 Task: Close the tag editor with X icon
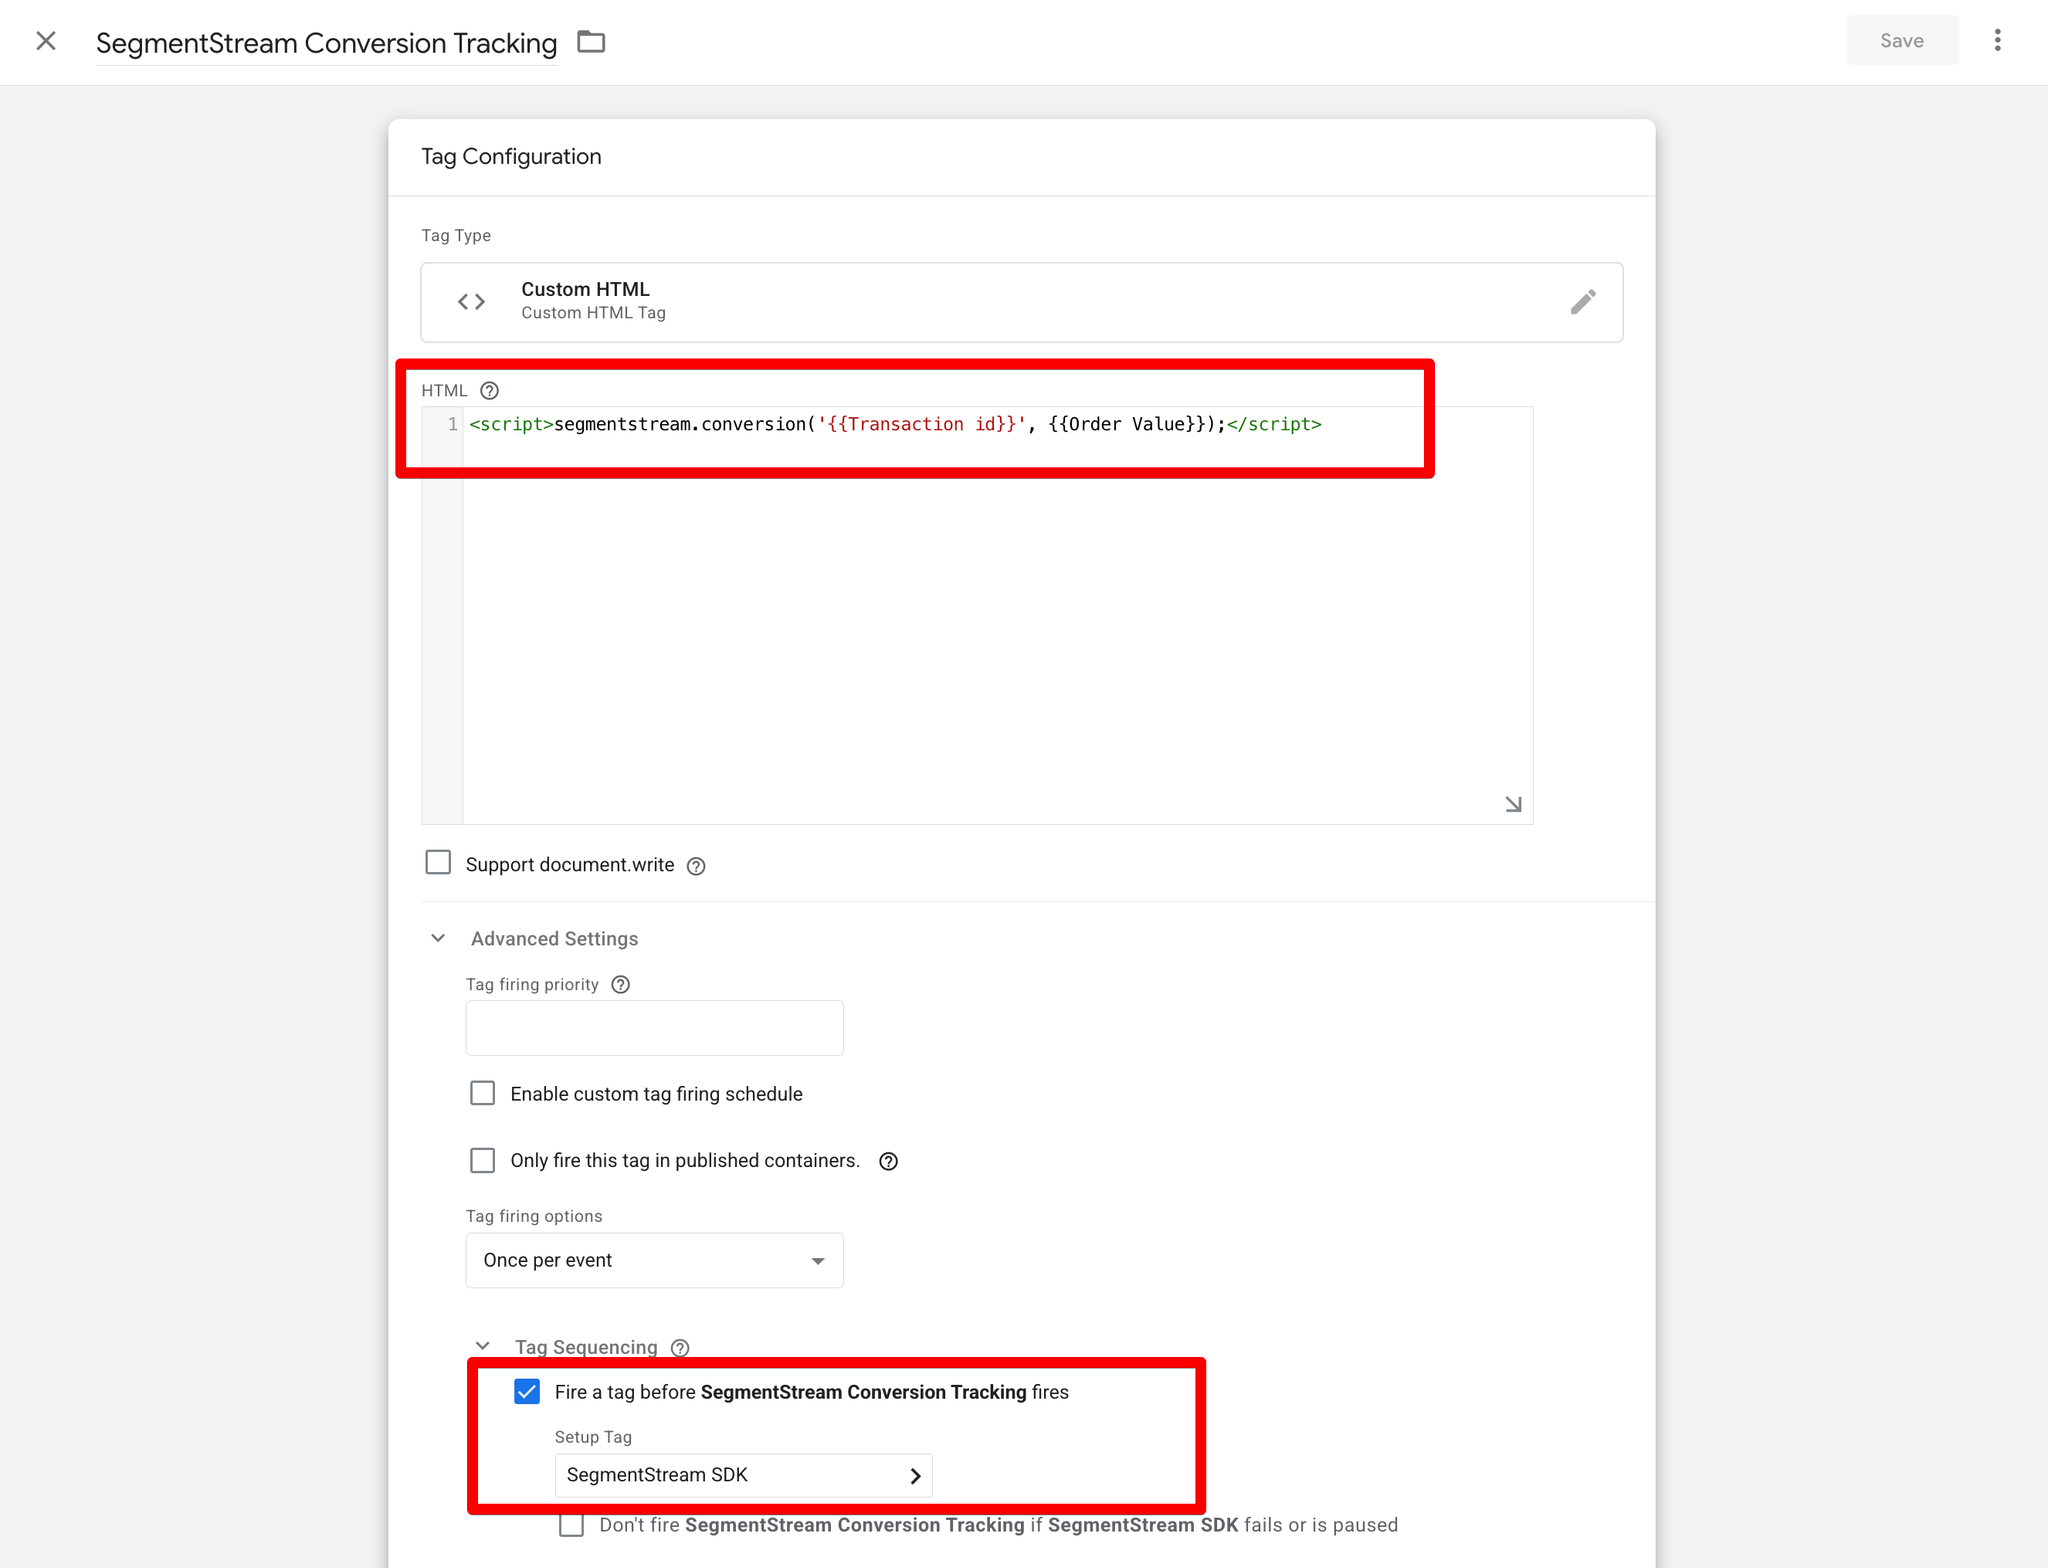(x=46, y=41)
